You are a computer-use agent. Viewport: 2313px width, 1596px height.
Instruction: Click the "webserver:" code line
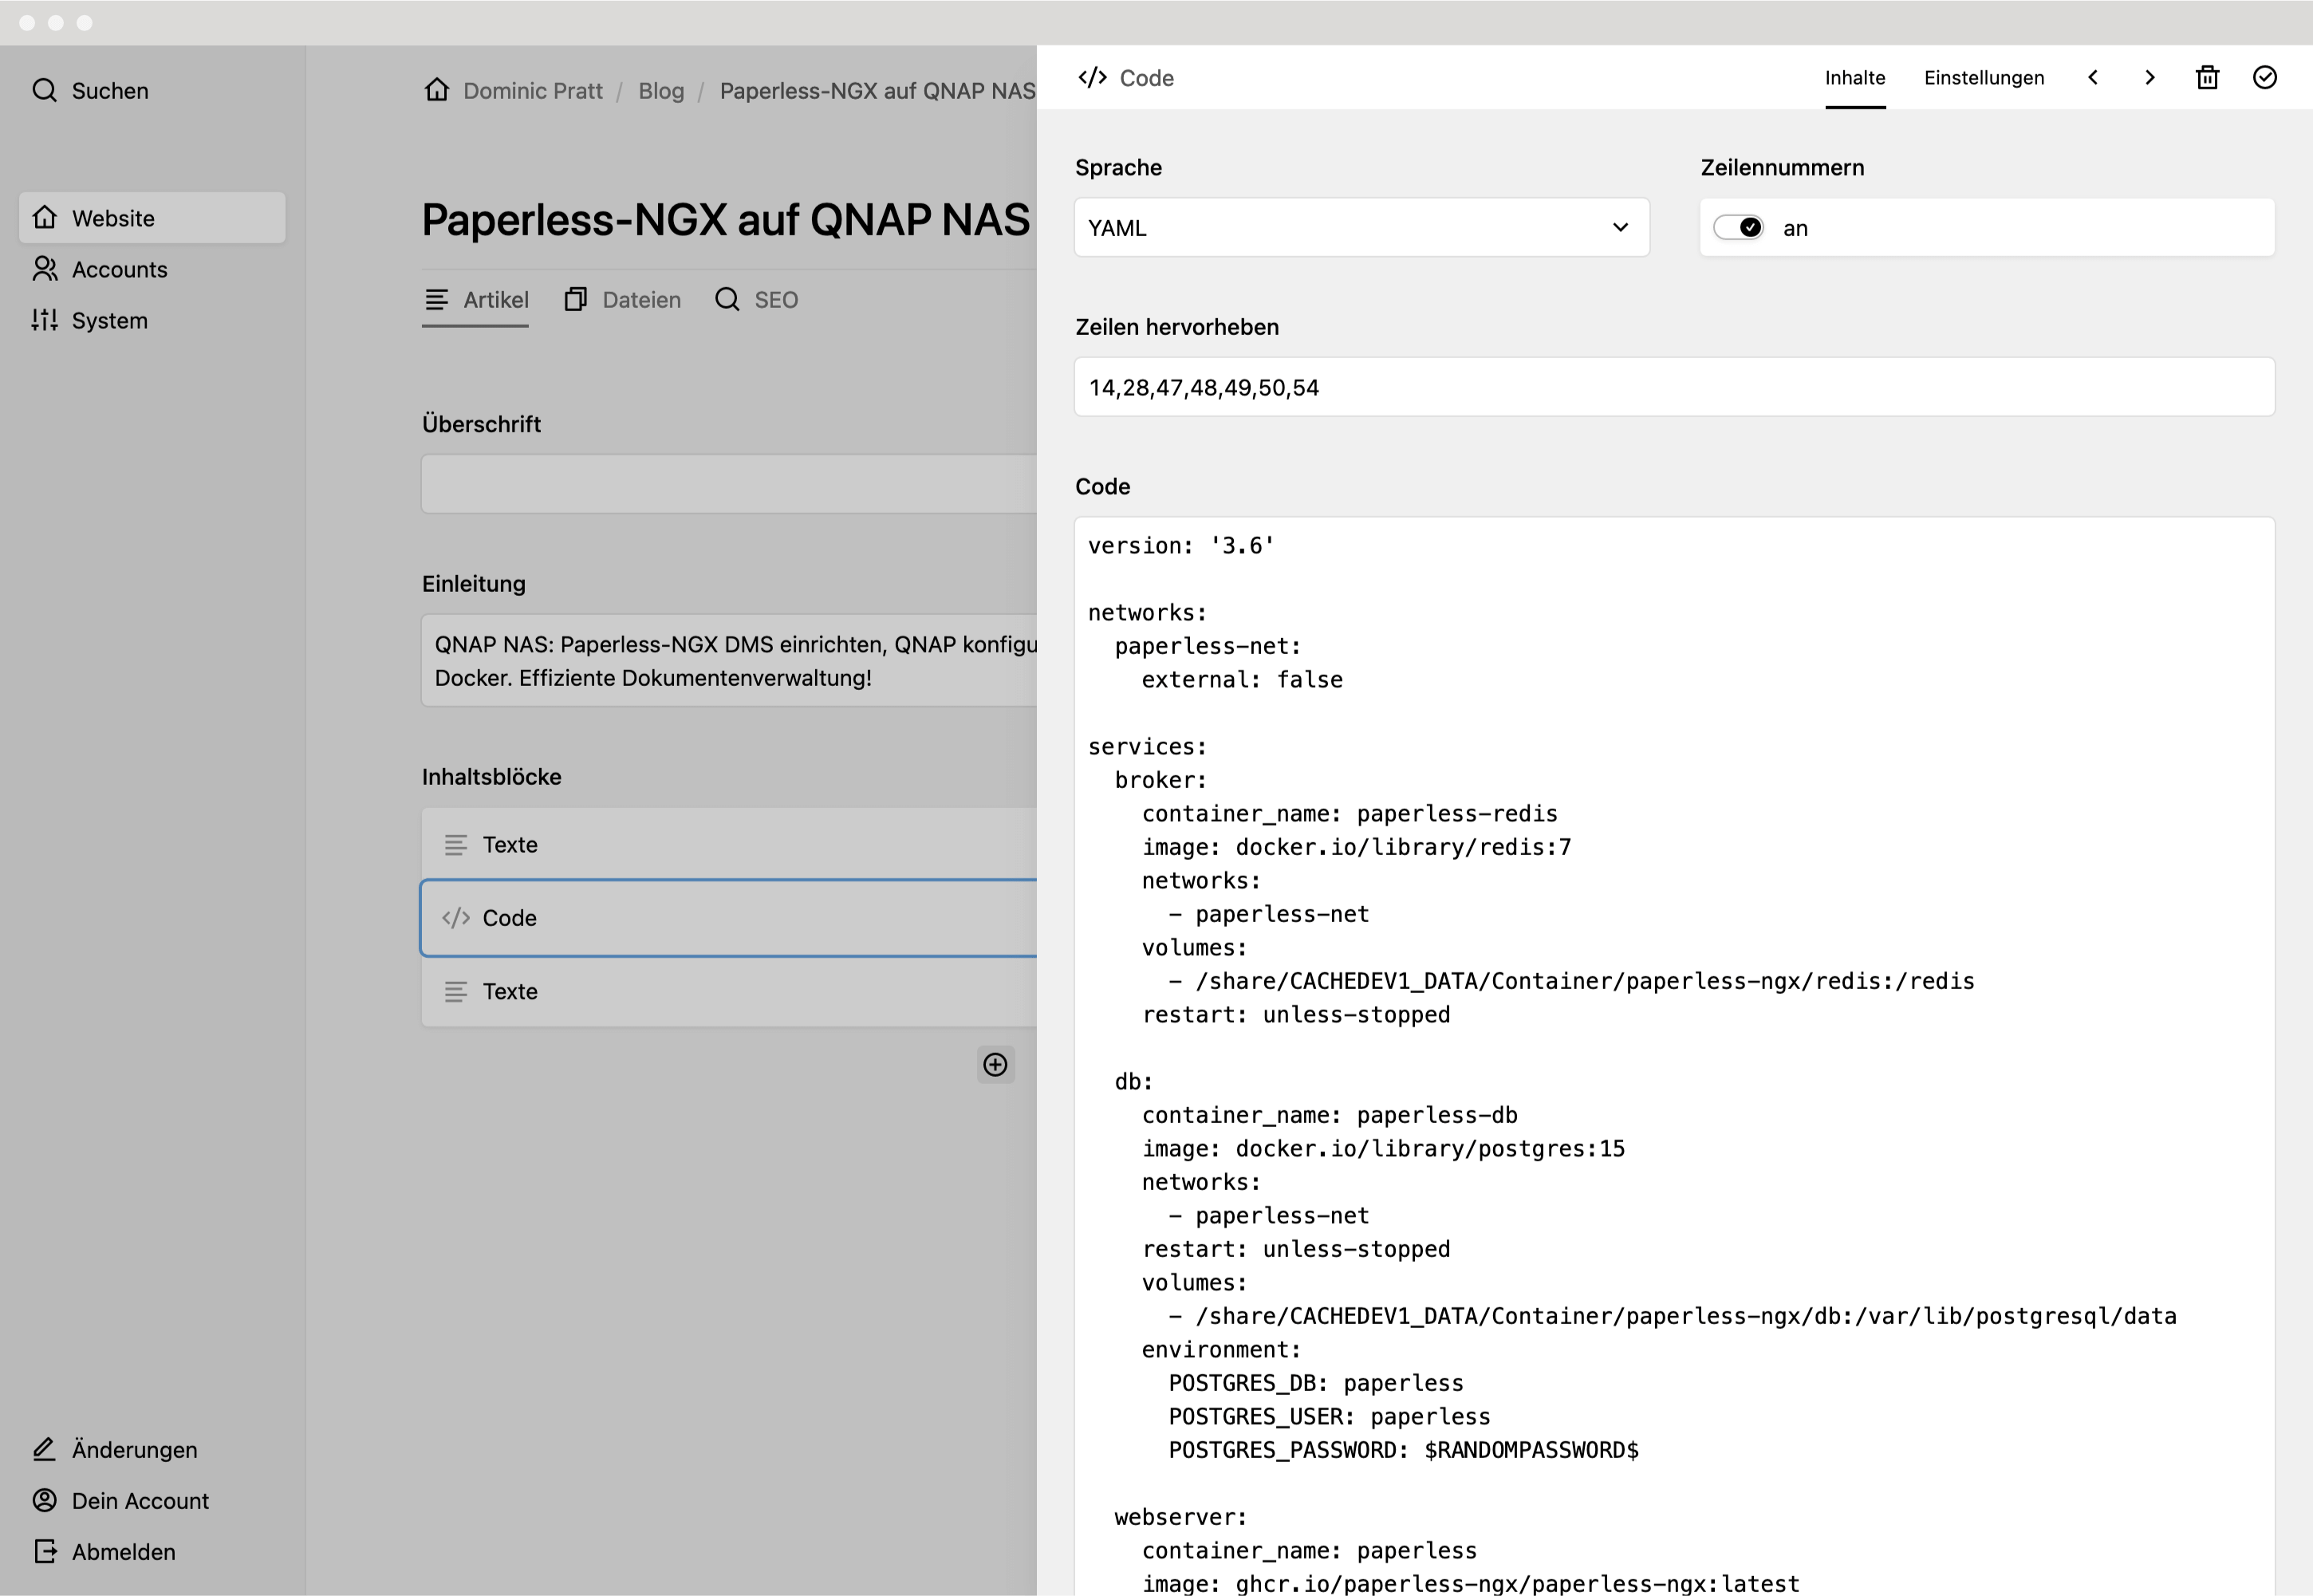[1181, 1516]
